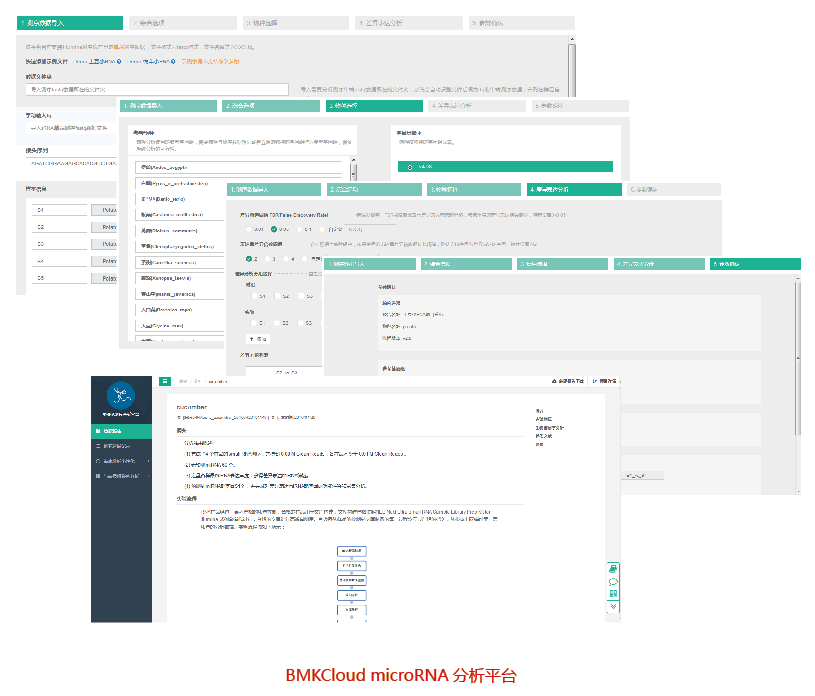The image size is (815, 696).
Task: Click the double-chevron collapse icon on floating toolbar
Action: (613, 606)
